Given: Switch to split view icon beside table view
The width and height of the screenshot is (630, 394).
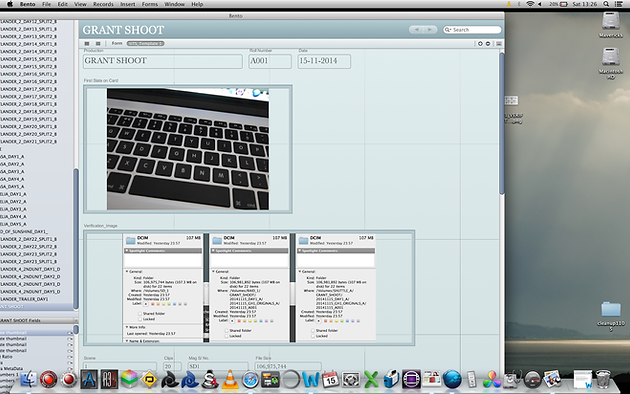Looking at the screenshot, I should click(x=98, y=43).
